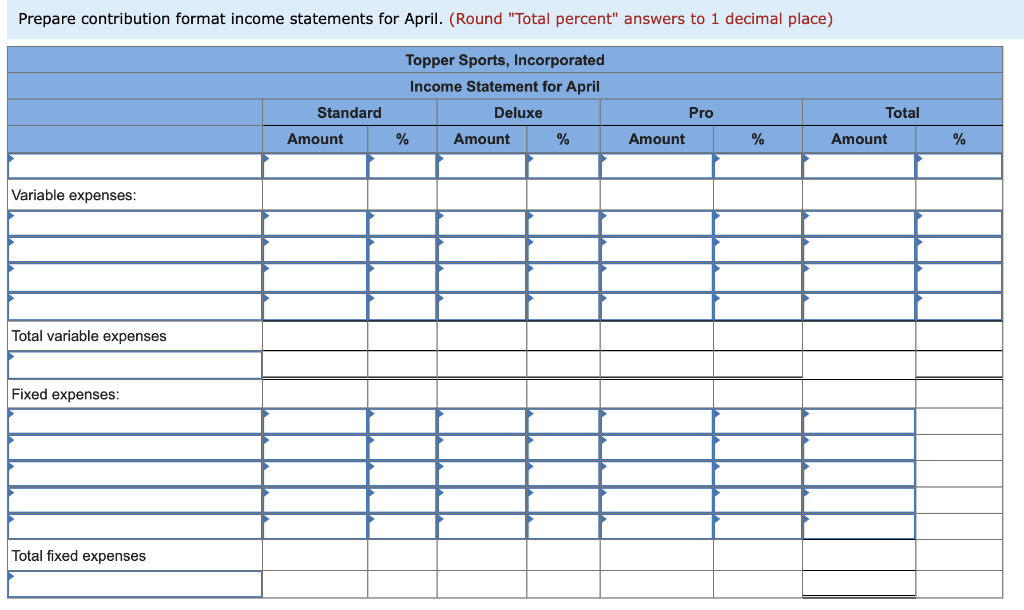The height and width of the screenshot is (610, 1024).
Task: Select third fixed expense Total Amount cell
Action: (x=859, y=474)
